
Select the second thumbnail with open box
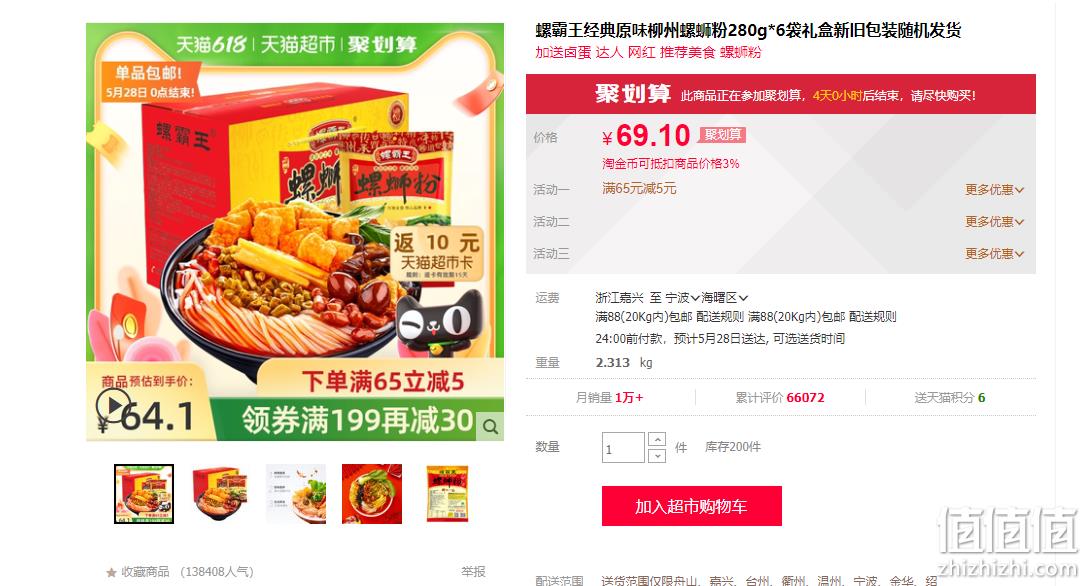220,494
